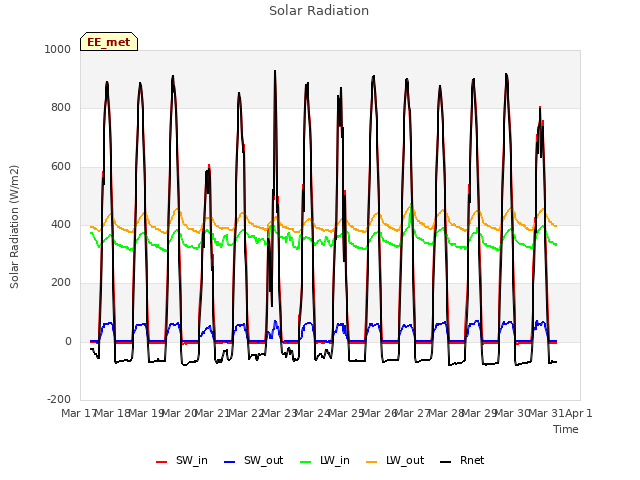The width and height of the screenshot is (640, 480).
Task: Click the 1000 y-axis tick label
Action: pyautogui.click(x=58, y=49)
